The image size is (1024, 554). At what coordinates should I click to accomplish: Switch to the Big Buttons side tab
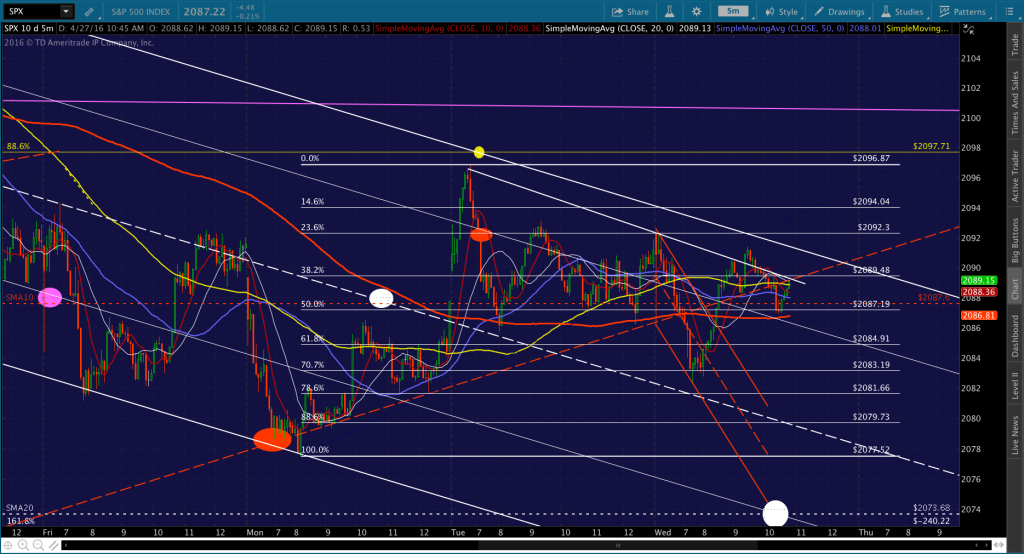1015,239
